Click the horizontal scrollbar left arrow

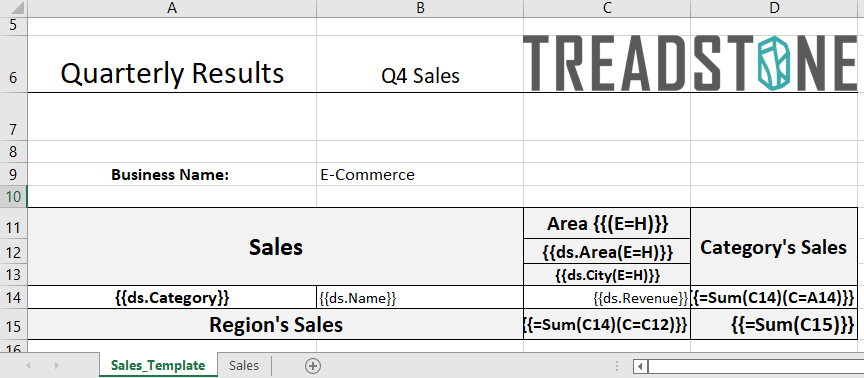(x=640, y=366)
